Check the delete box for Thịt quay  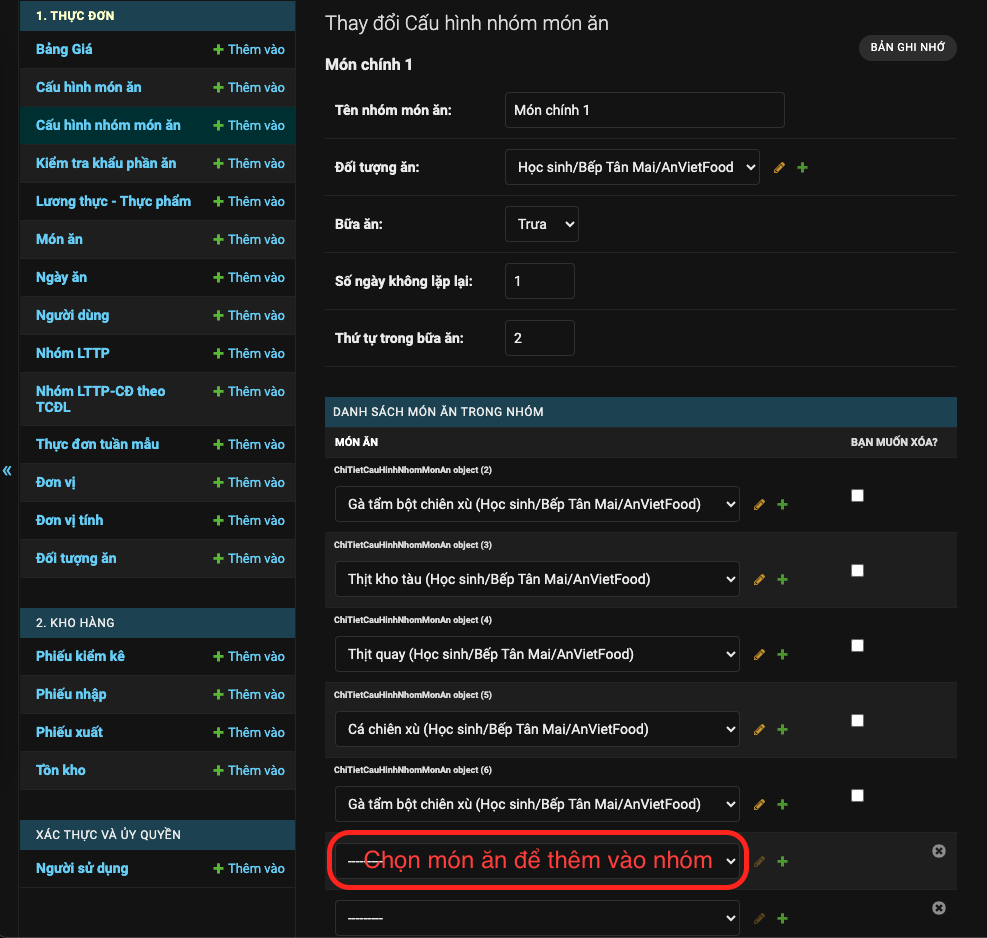[x=857, y=645]
